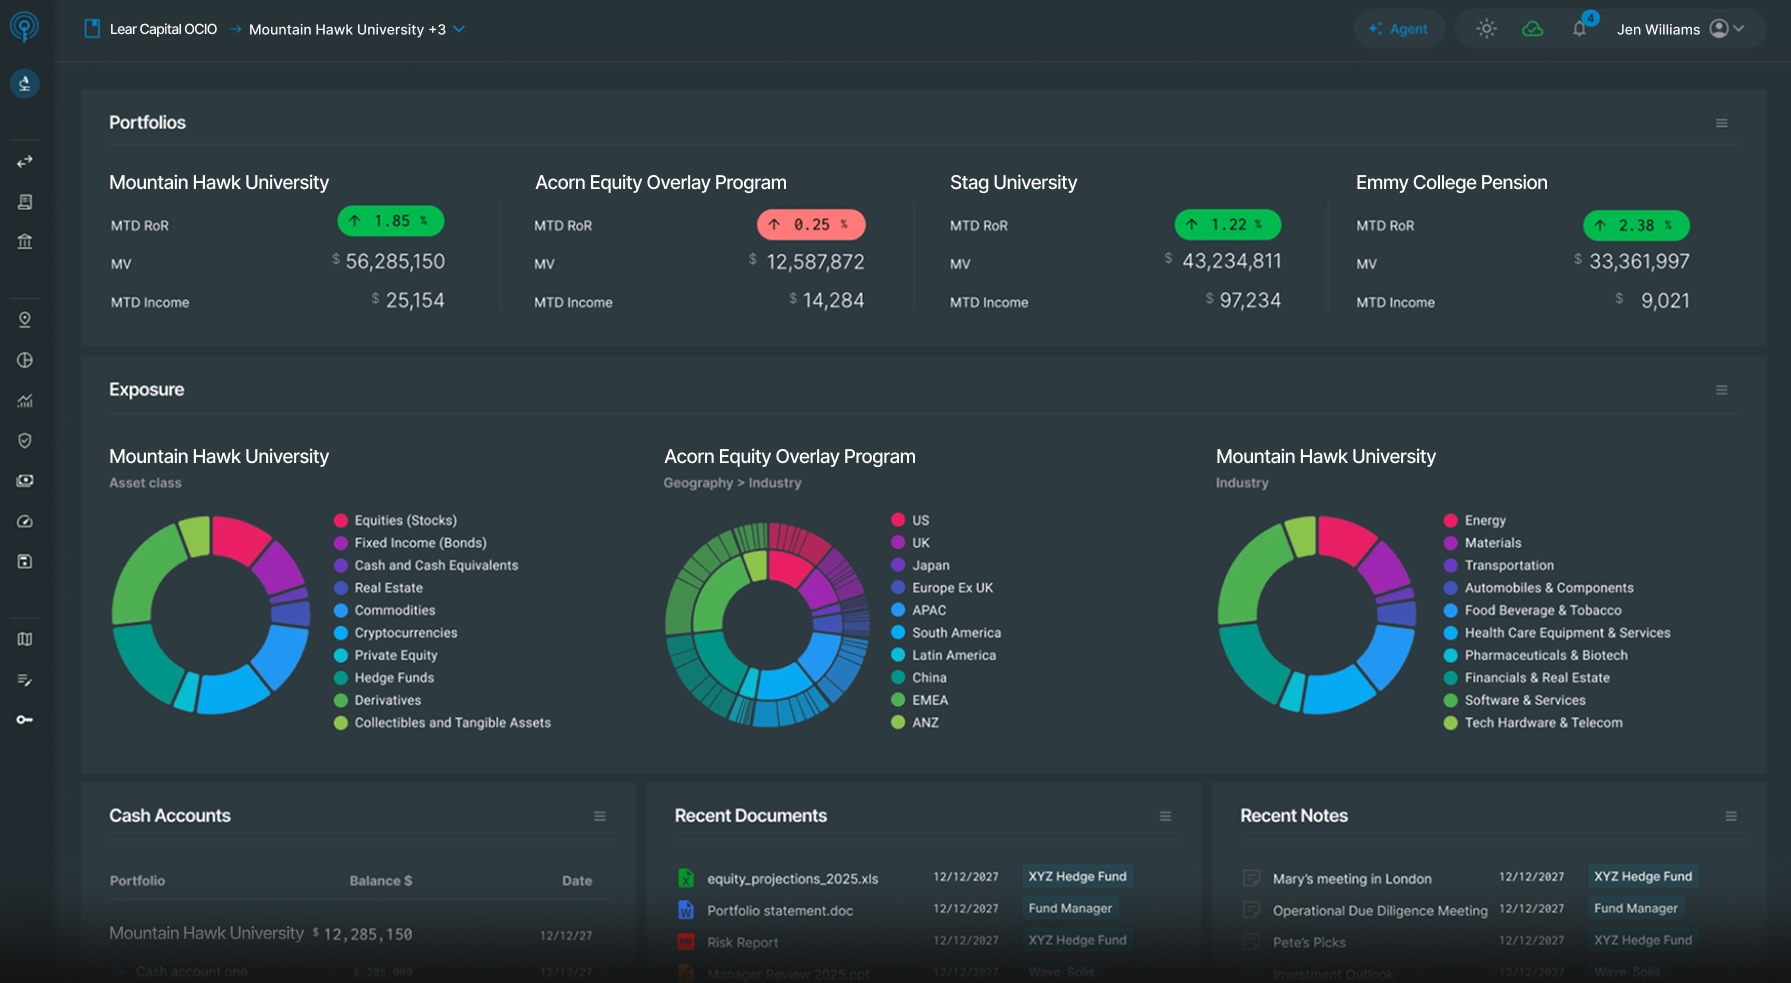Click the Agent button
1791x983 pixels.
coord(1399,28)
